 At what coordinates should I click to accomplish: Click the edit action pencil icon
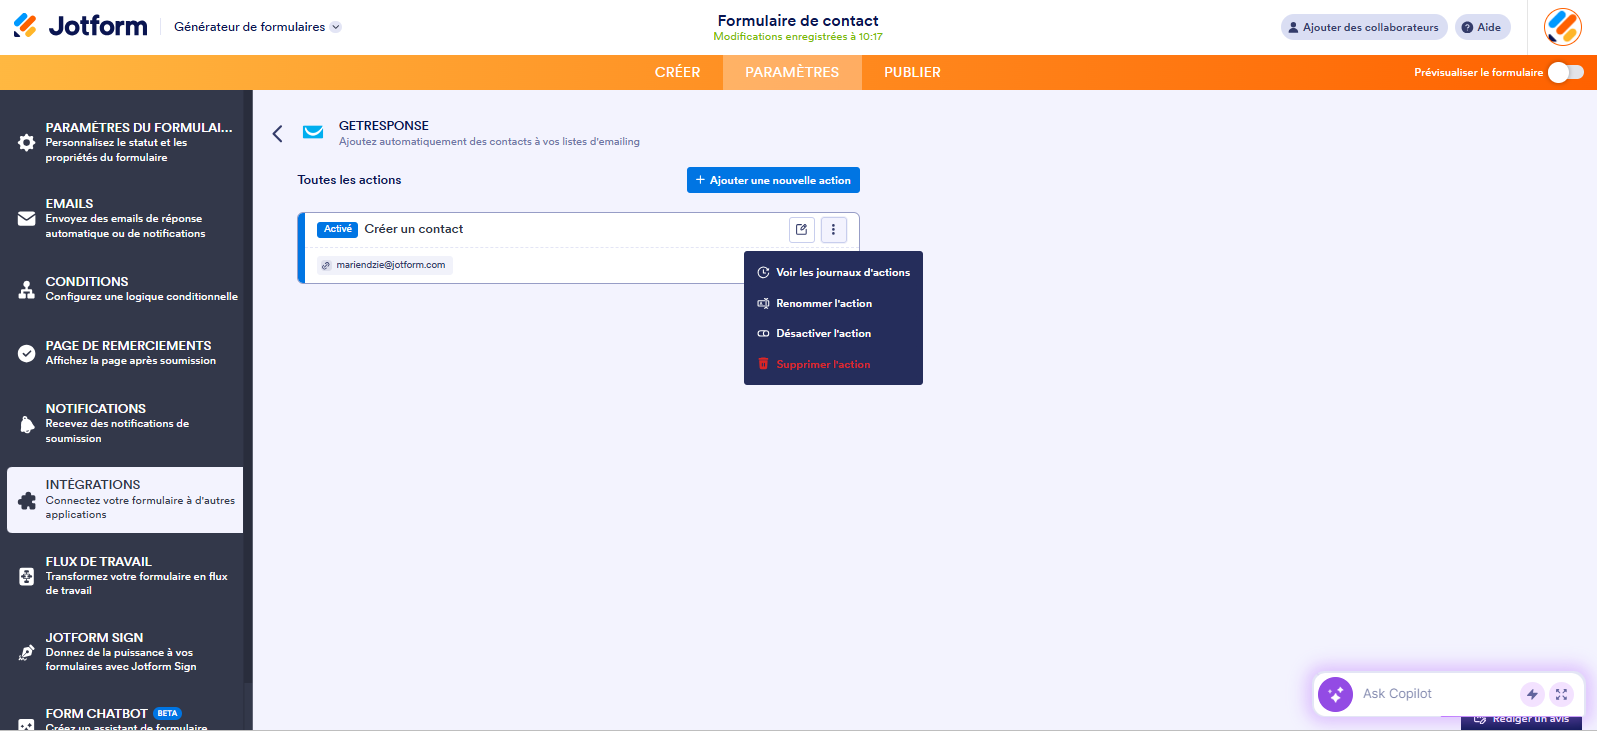coord(801,229)
